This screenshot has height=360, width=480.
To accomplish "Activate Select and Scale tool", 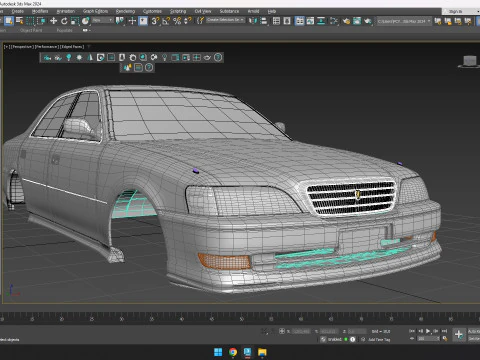I will [x=75, y=21].
